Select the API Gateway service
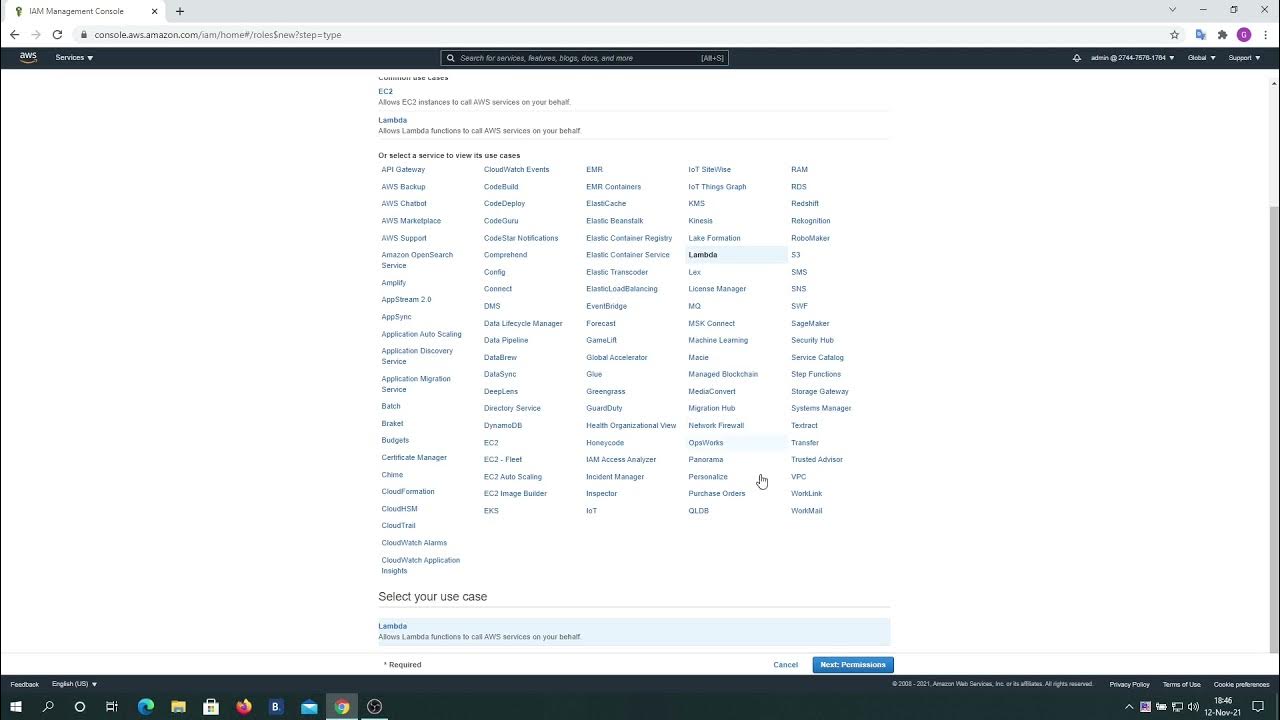This screenshot has height=720, width=1280. click(x=403, y=170)
